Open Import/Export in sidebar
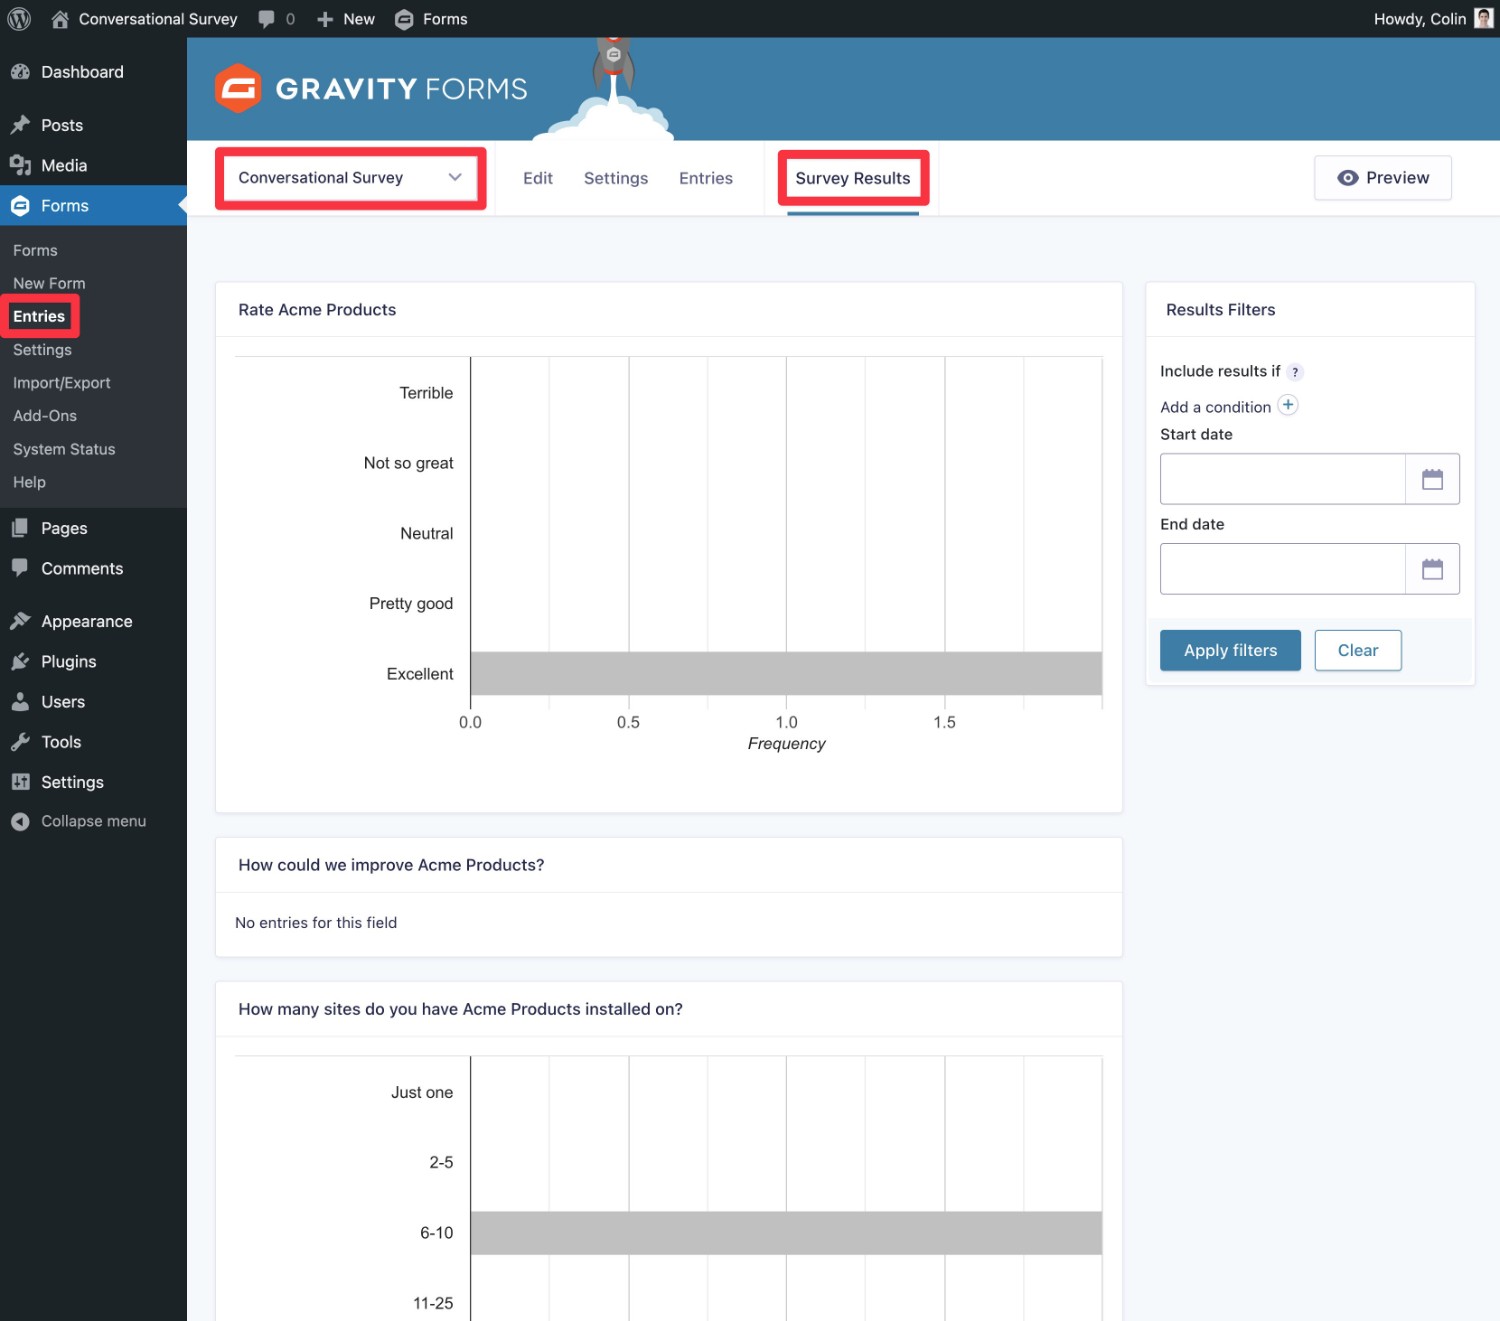Viewport: 1500px width, 1321px height. (62, 383)
